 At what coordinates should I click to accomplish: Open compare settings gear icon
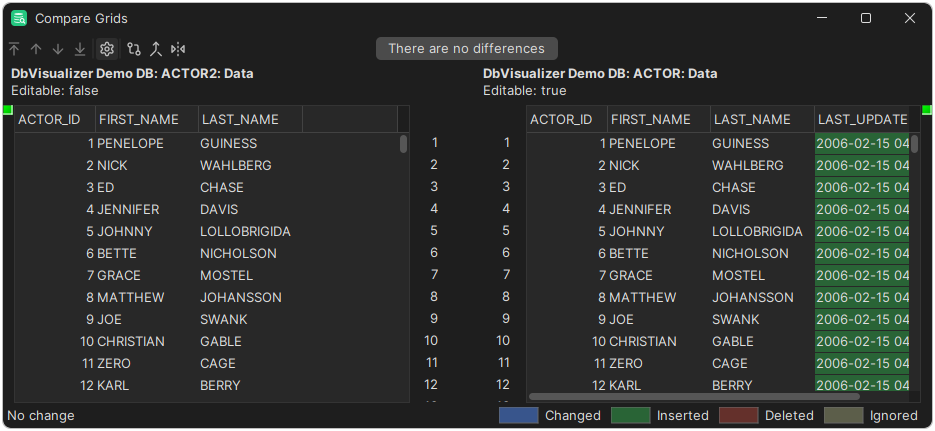tap(107, 49)
